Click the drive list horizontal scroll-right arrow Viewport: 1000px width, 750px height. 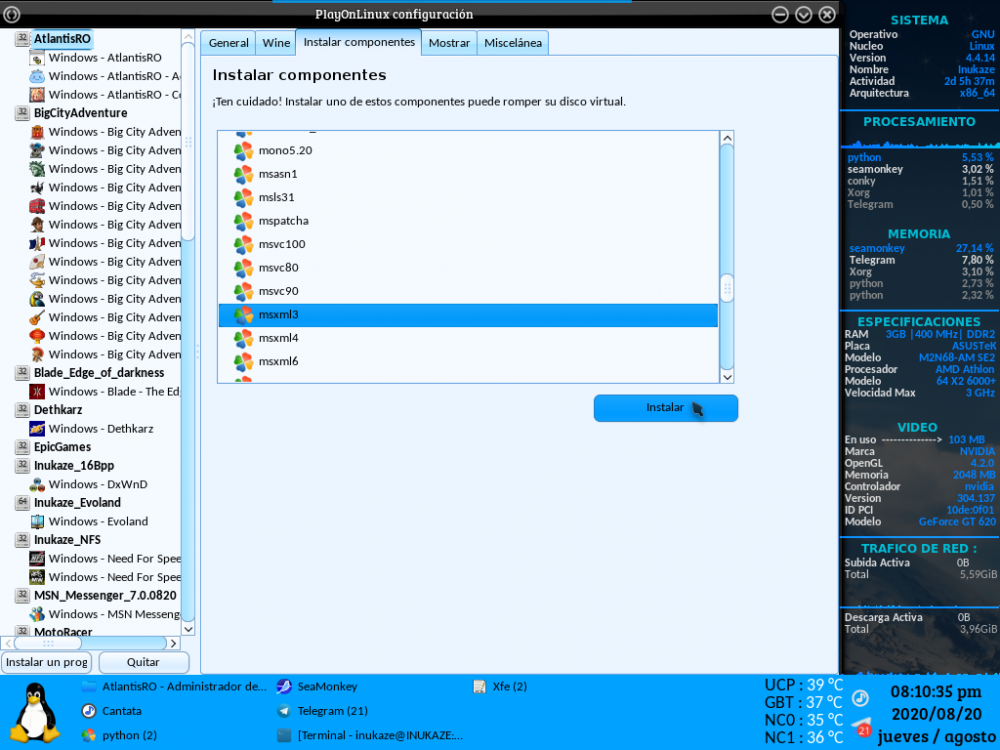173,643
